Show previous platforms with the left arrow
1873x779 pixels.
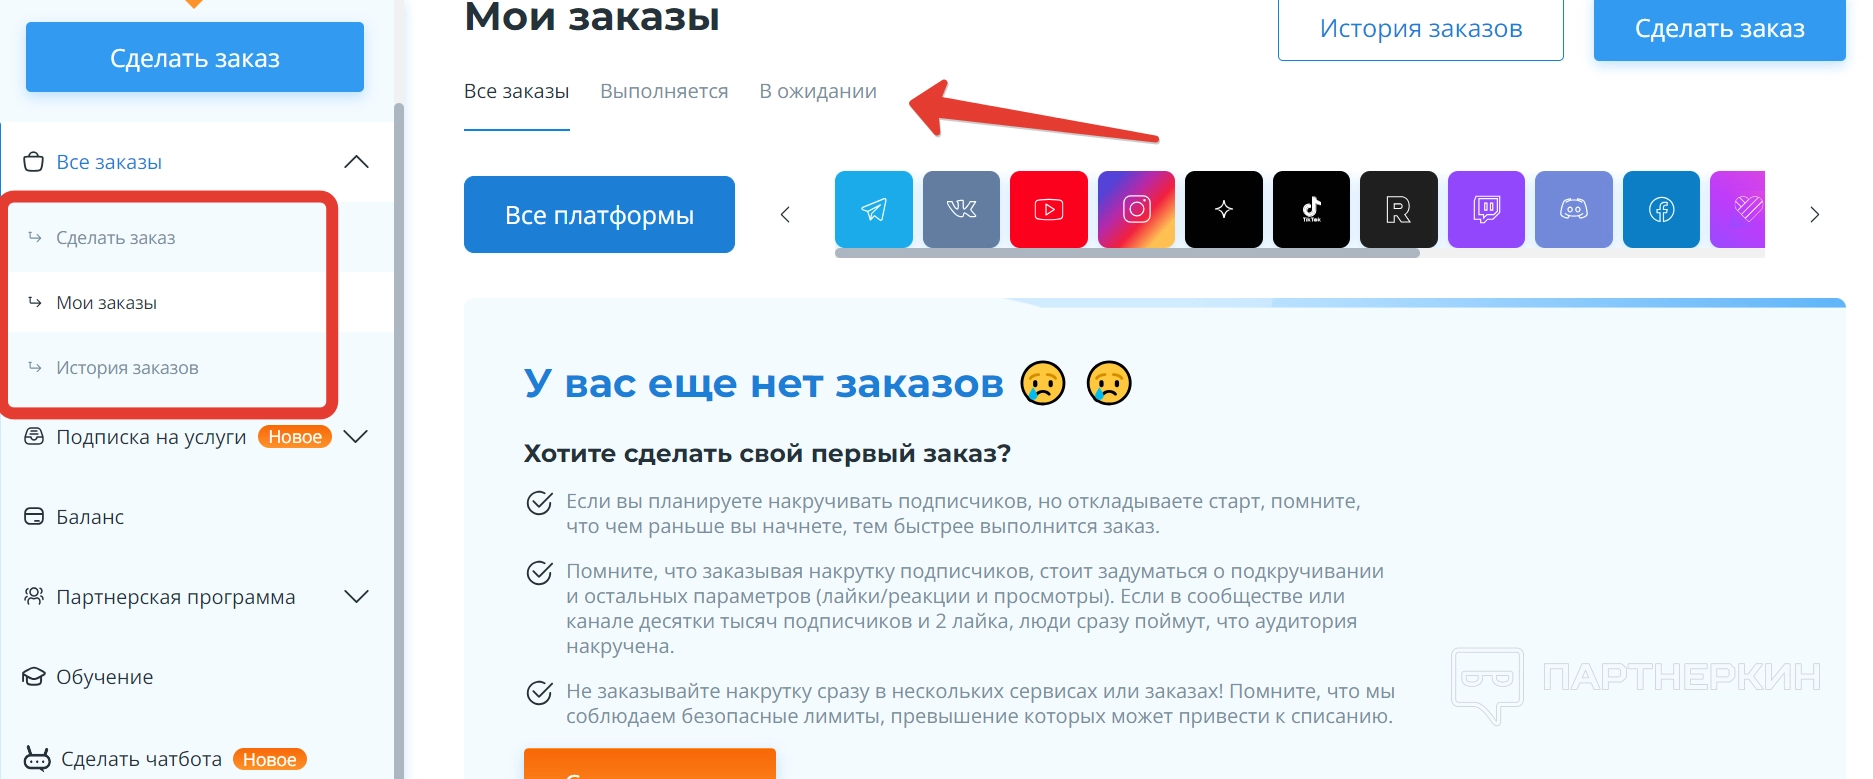tap(785, 214)
